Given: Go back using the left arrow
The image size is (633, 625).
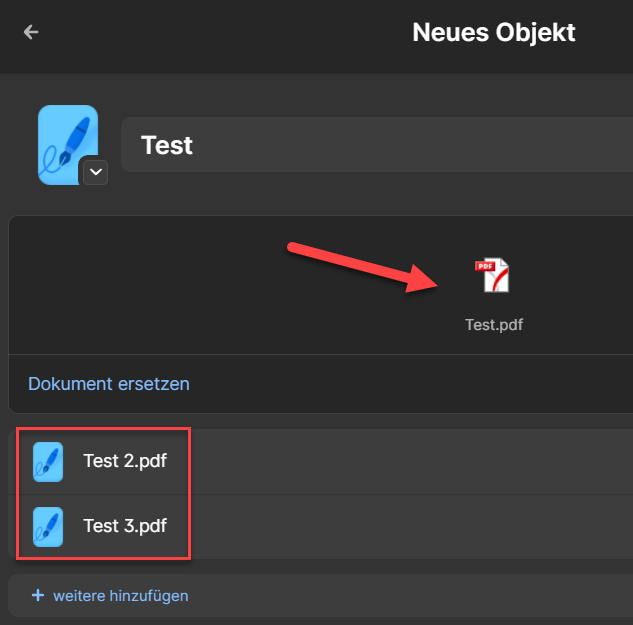Looking at the screenshot, I should pyautogui.click(x=31, y=32).
